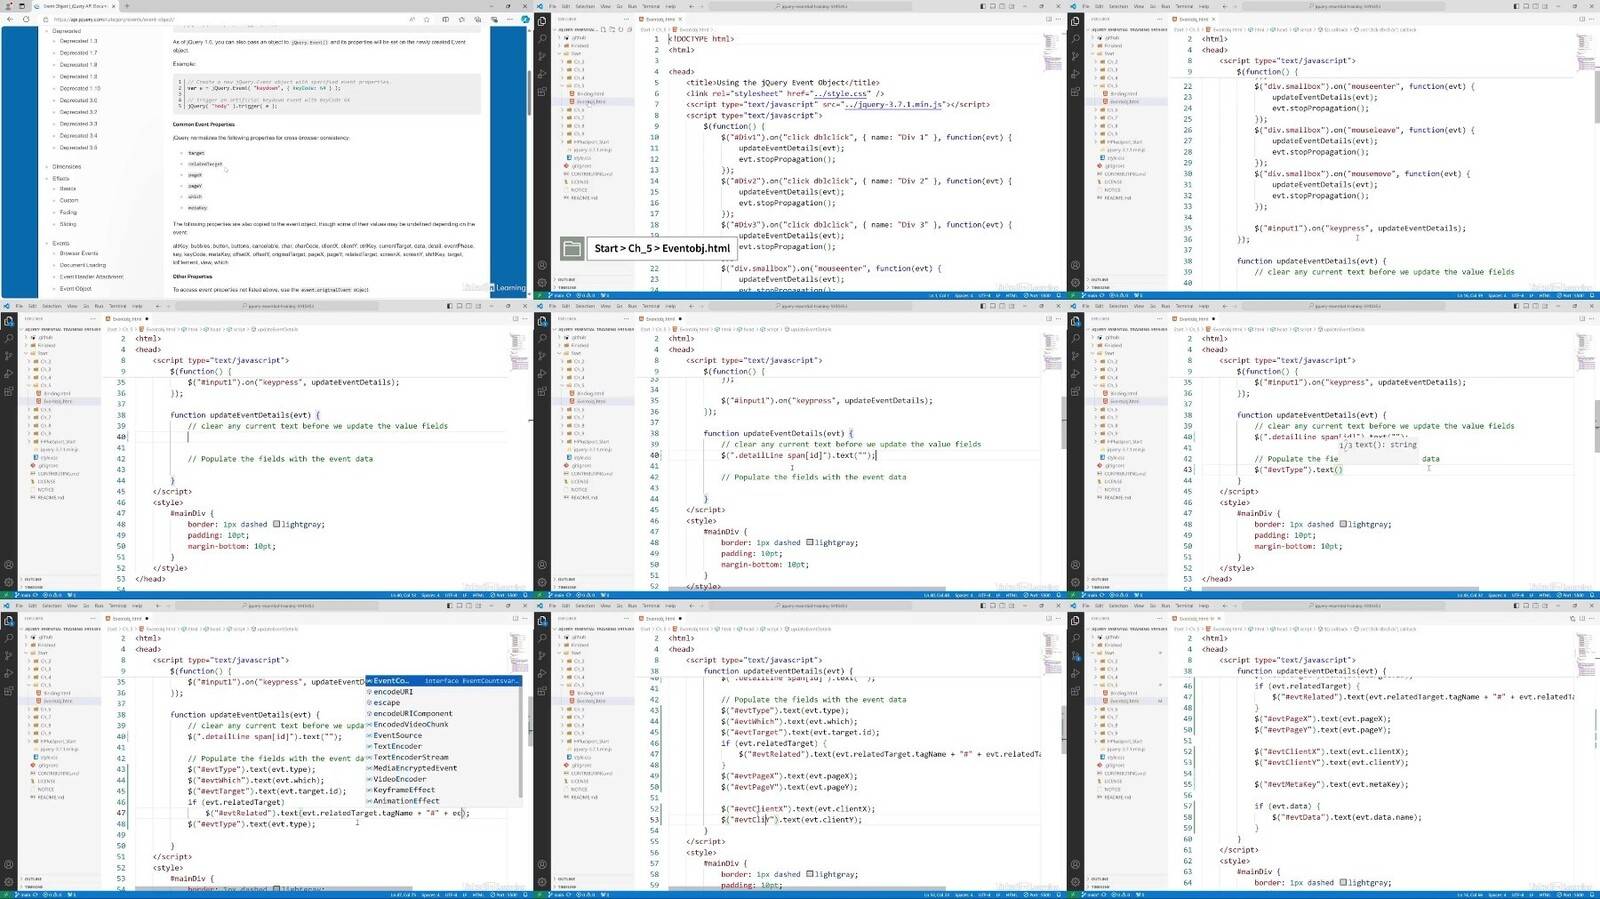Screen dimensions: 1600x899
Task: Open Source Control in the DOCTYPE code window
Action: click(x=542, y=57)
